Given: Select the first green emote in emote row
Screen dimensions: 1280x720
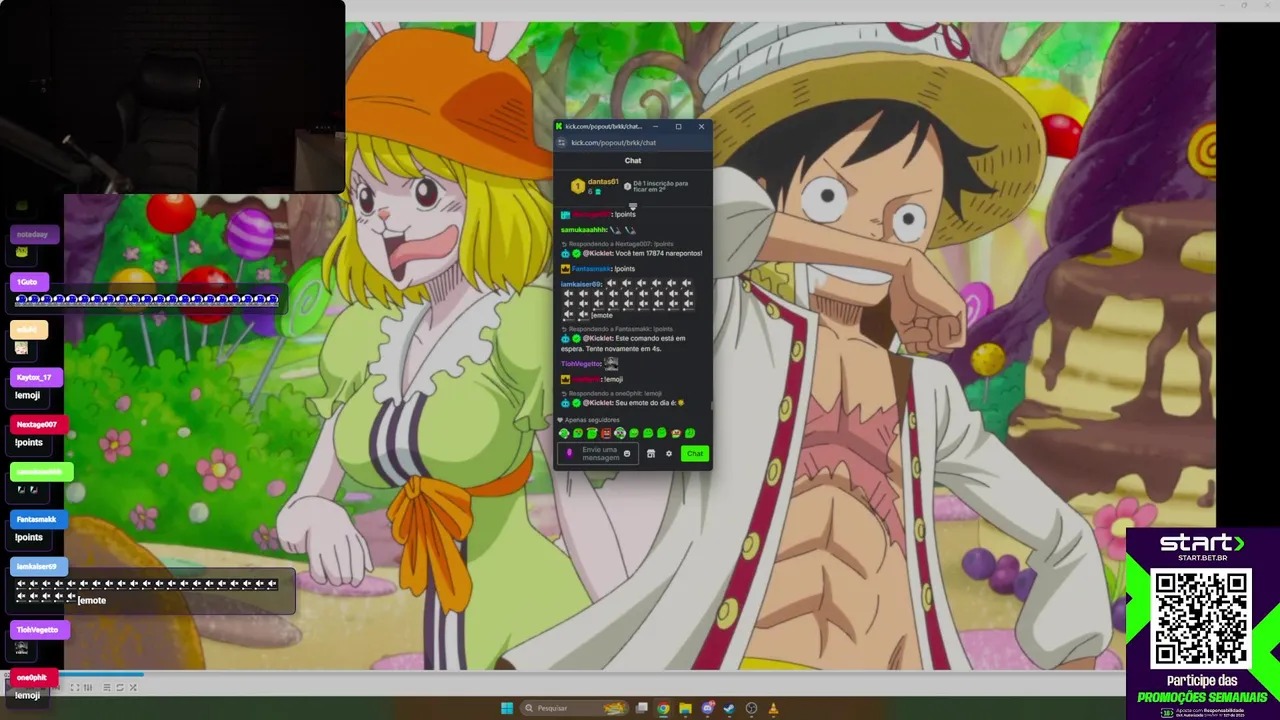Looking at the screenshot, I should point(564,433).
